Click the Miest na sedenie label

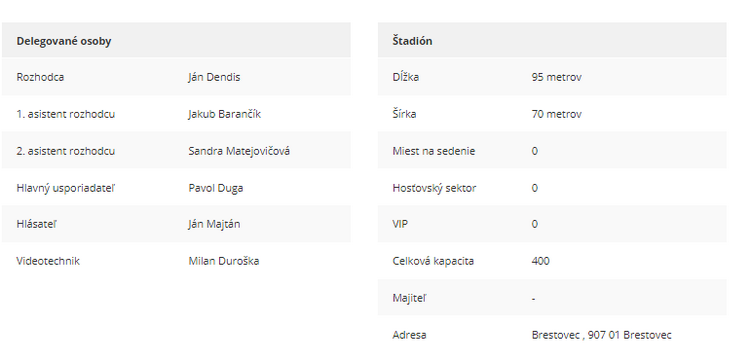click(433, 151)
